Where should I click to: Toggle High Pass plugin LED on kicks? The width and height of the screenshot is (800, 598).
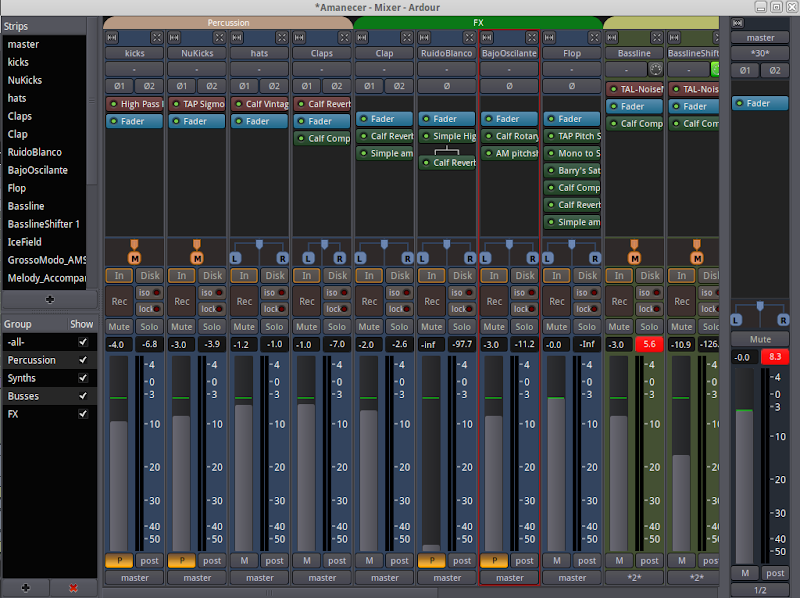(x=113, y=104)
